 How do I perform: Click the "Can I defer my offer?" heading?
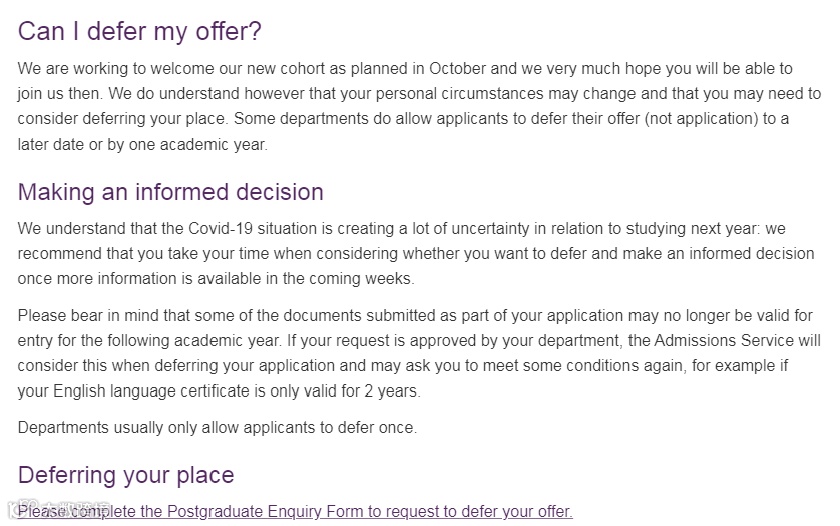click(139, 31)
